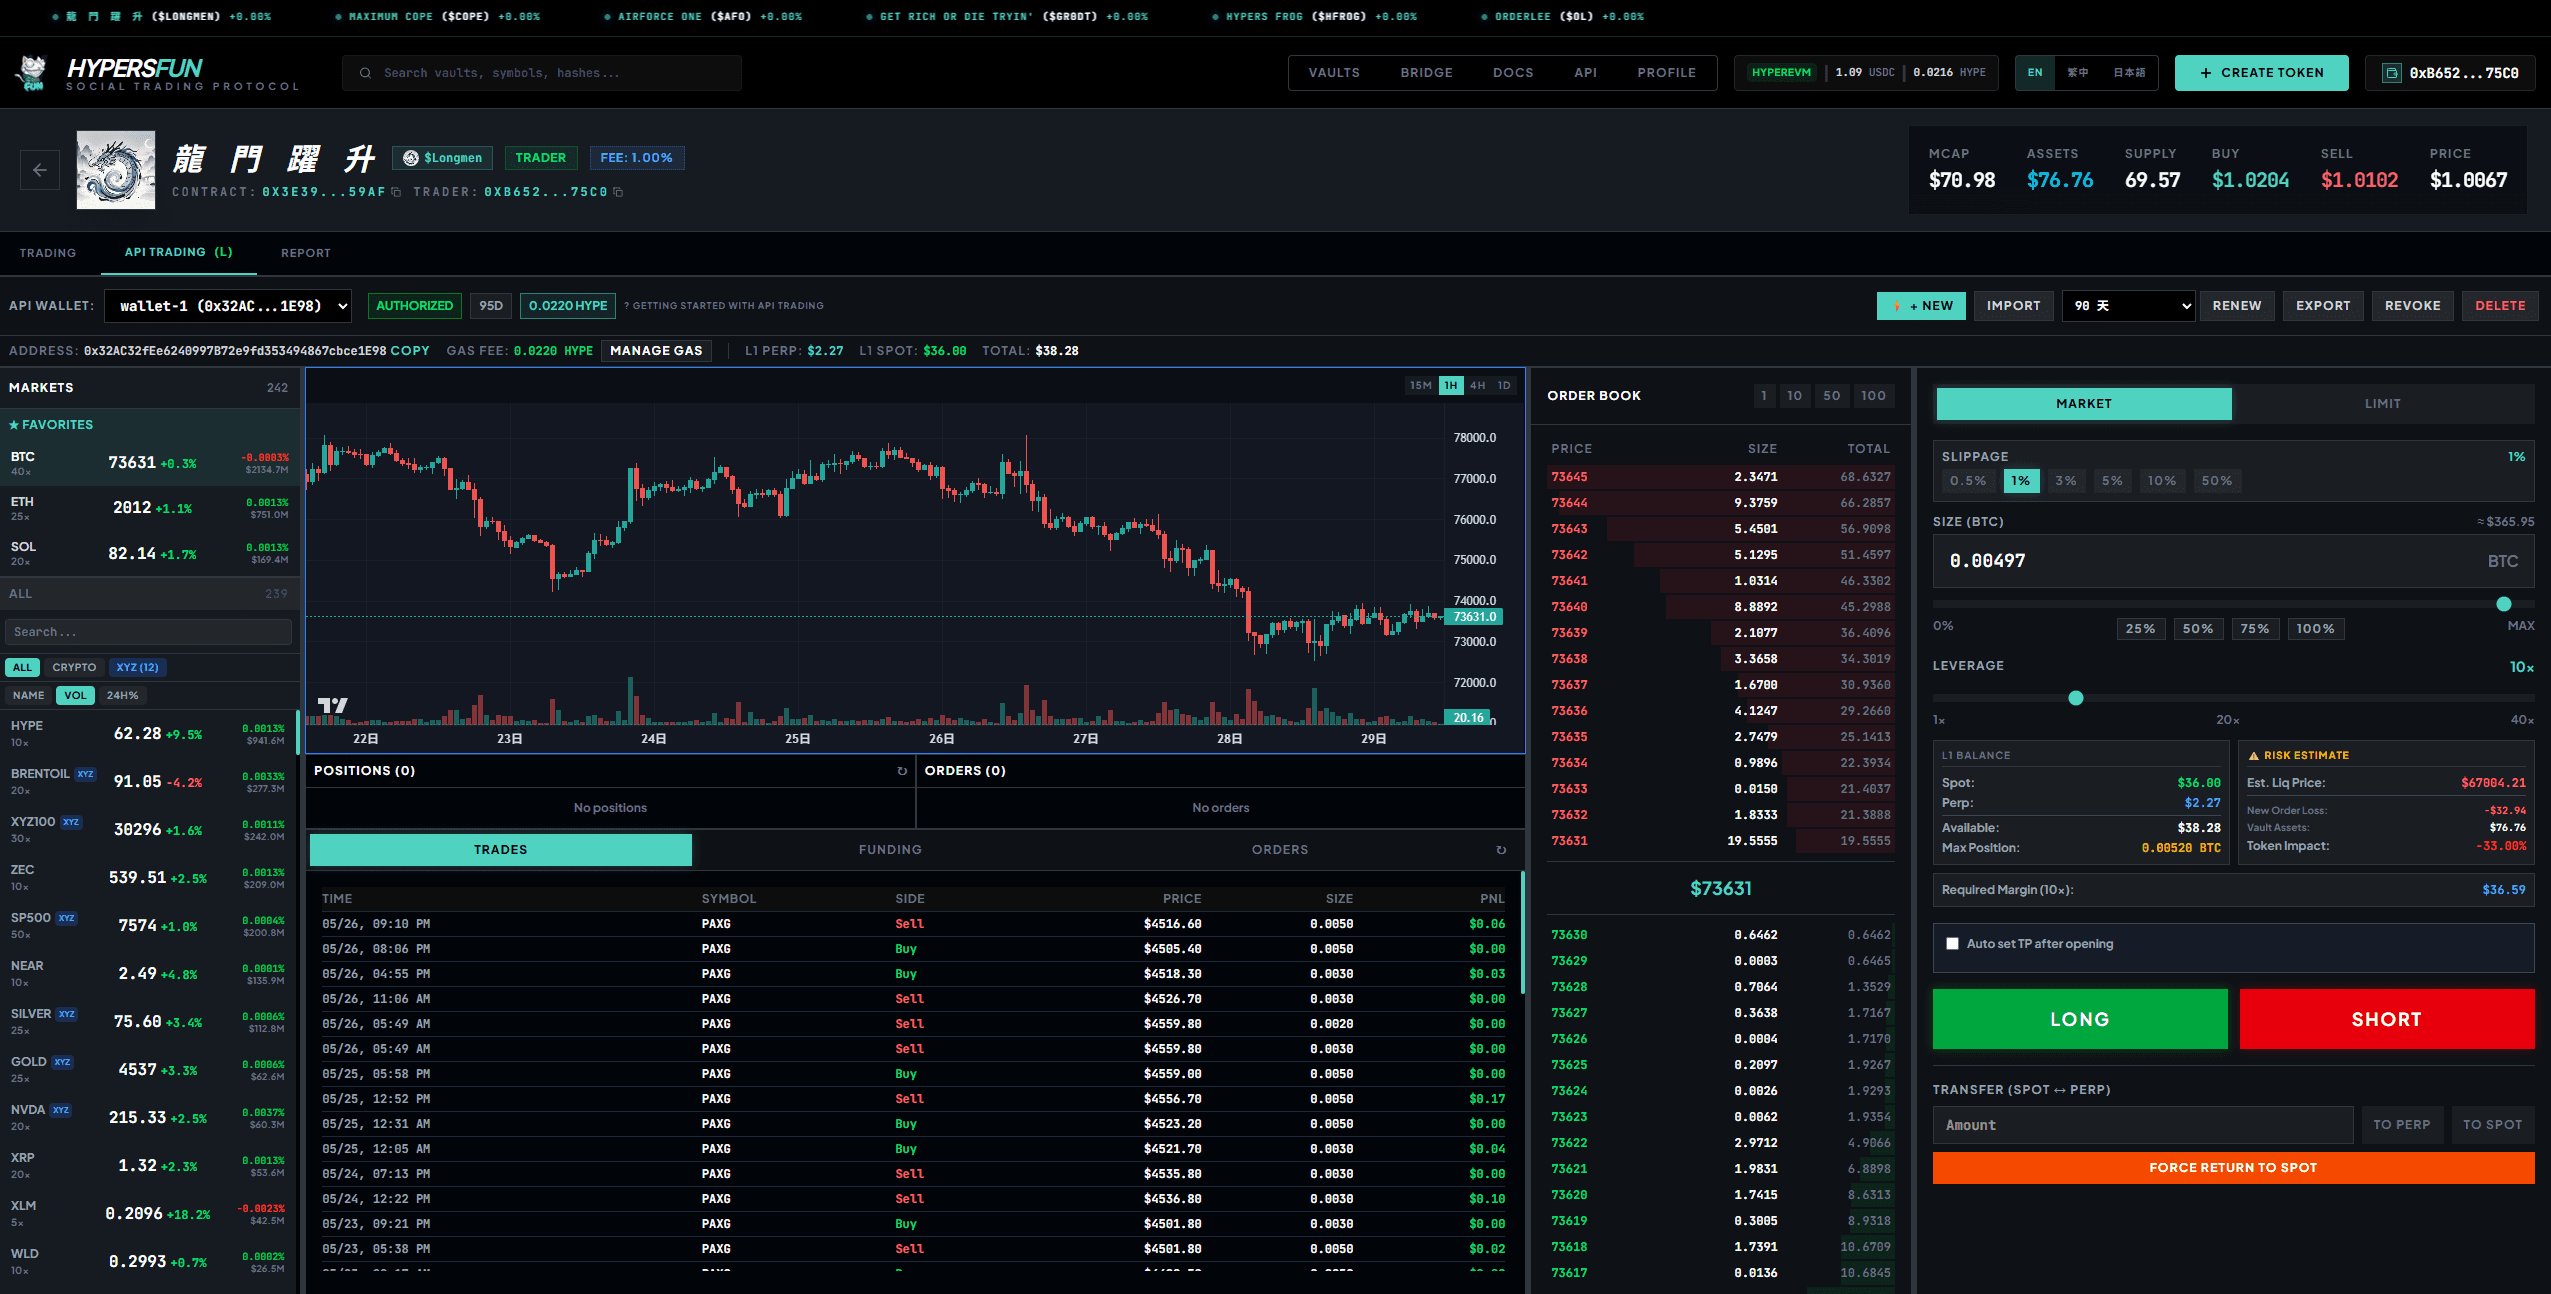Toggle Auto set TP after opening
Screen dimensions: 2551x1294
tap(1952, 944)
